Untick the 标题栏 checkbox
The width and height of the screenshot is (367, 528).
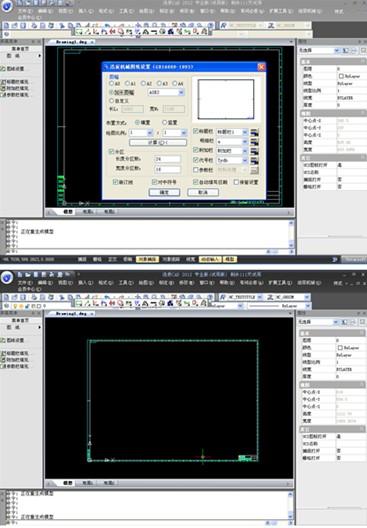(x=196, y=131)
